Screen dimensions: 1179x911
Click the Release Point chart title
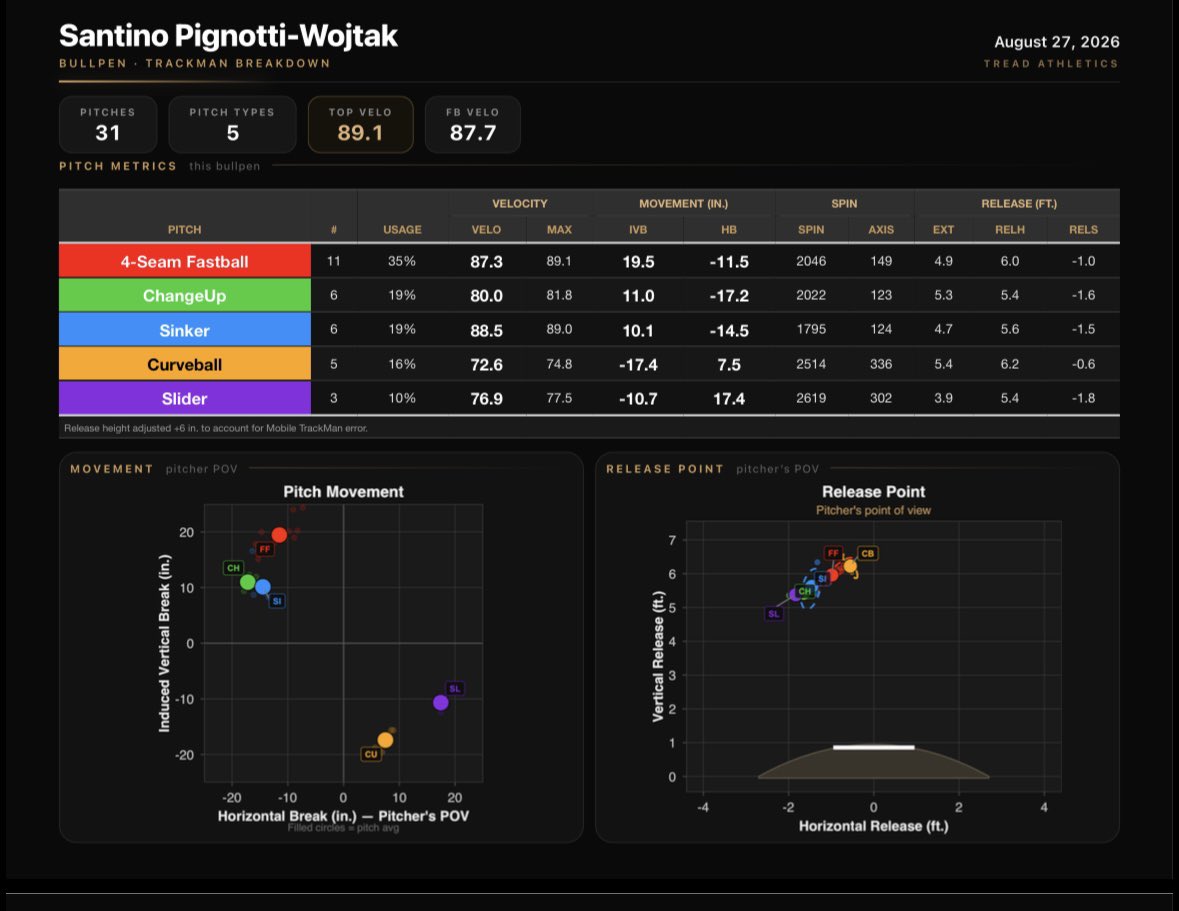(874, 492)
